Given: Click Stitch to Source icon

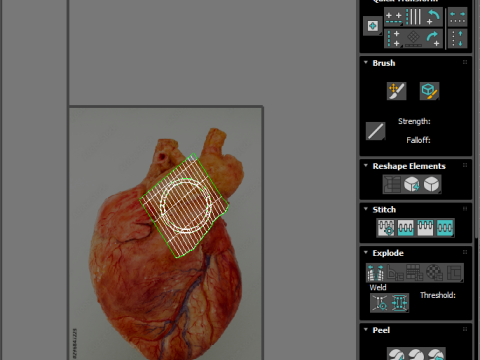Looking at the screenshot, I should pyautogui.click(x=425, y=228).
